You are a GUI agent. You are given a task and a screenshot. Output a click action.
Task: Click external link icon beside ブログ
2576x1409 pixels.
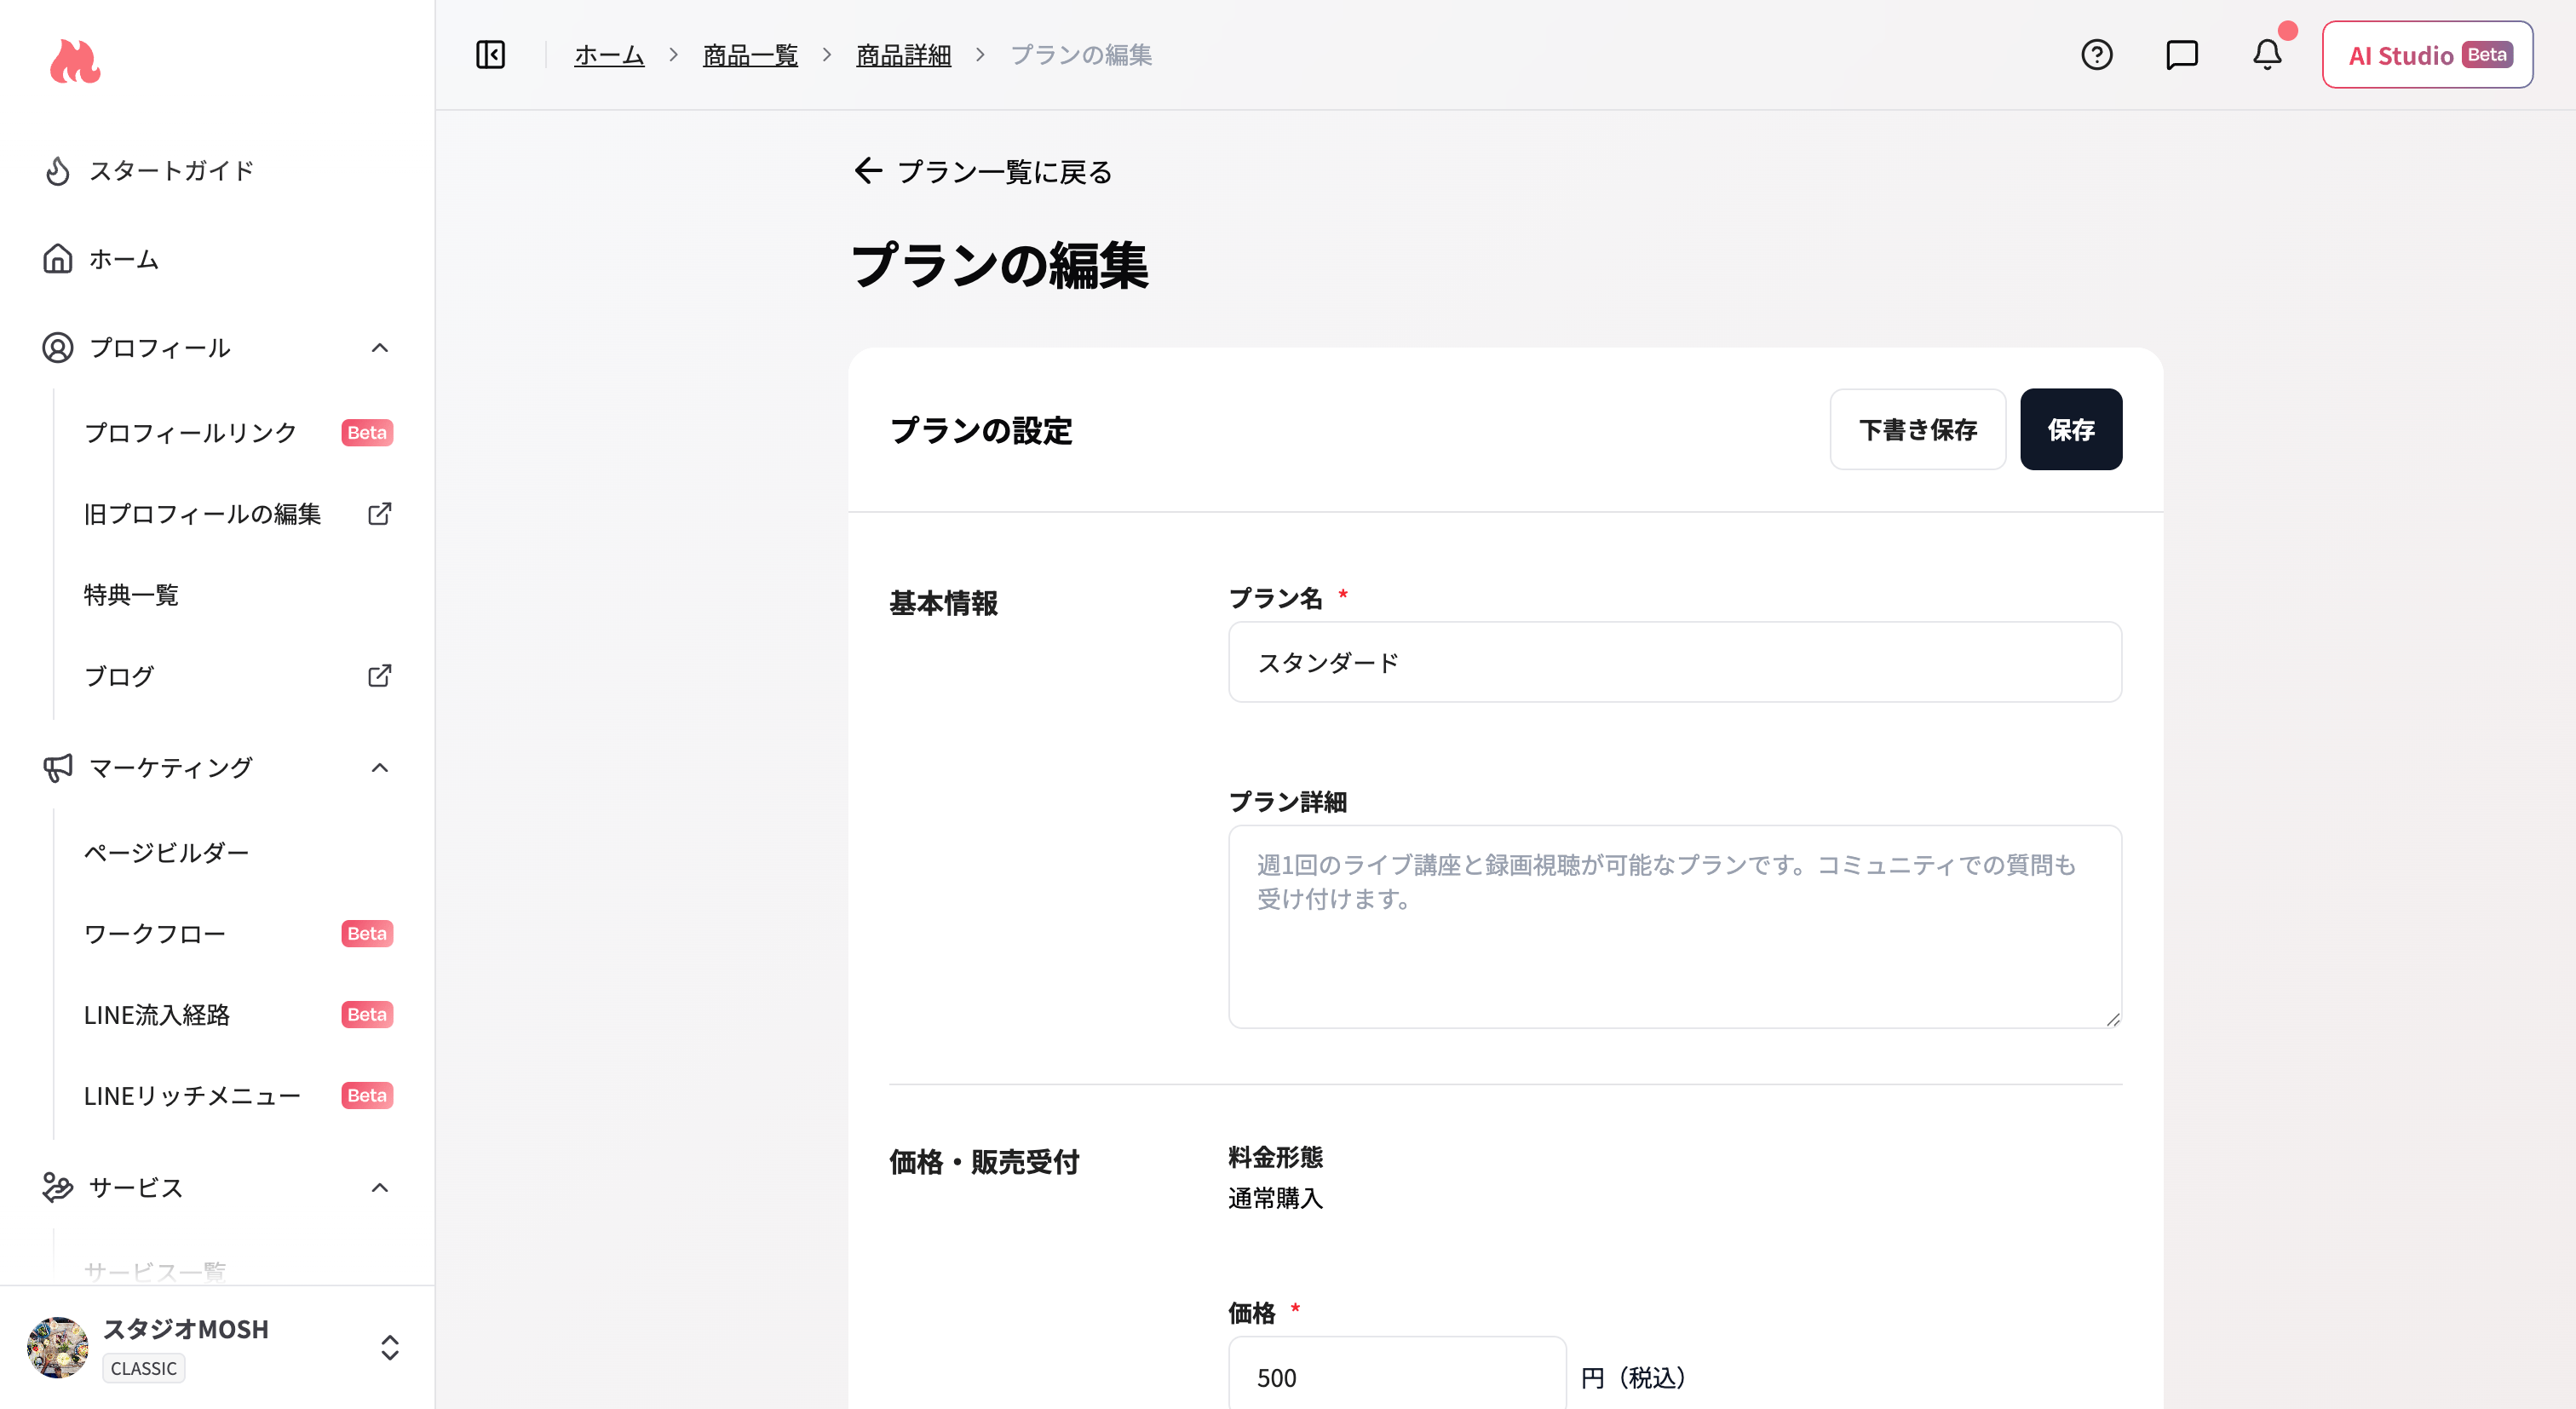[x=379, y=676]
